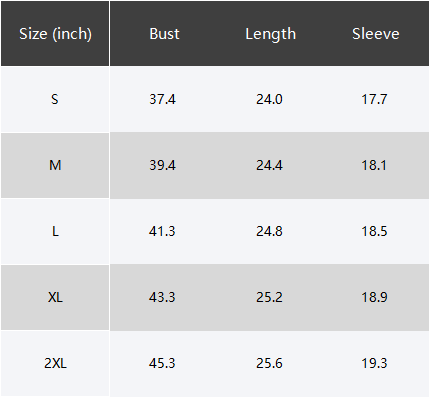Select the 2XL size row label
This screenshot has width=429, height=397.
[55, 363]
